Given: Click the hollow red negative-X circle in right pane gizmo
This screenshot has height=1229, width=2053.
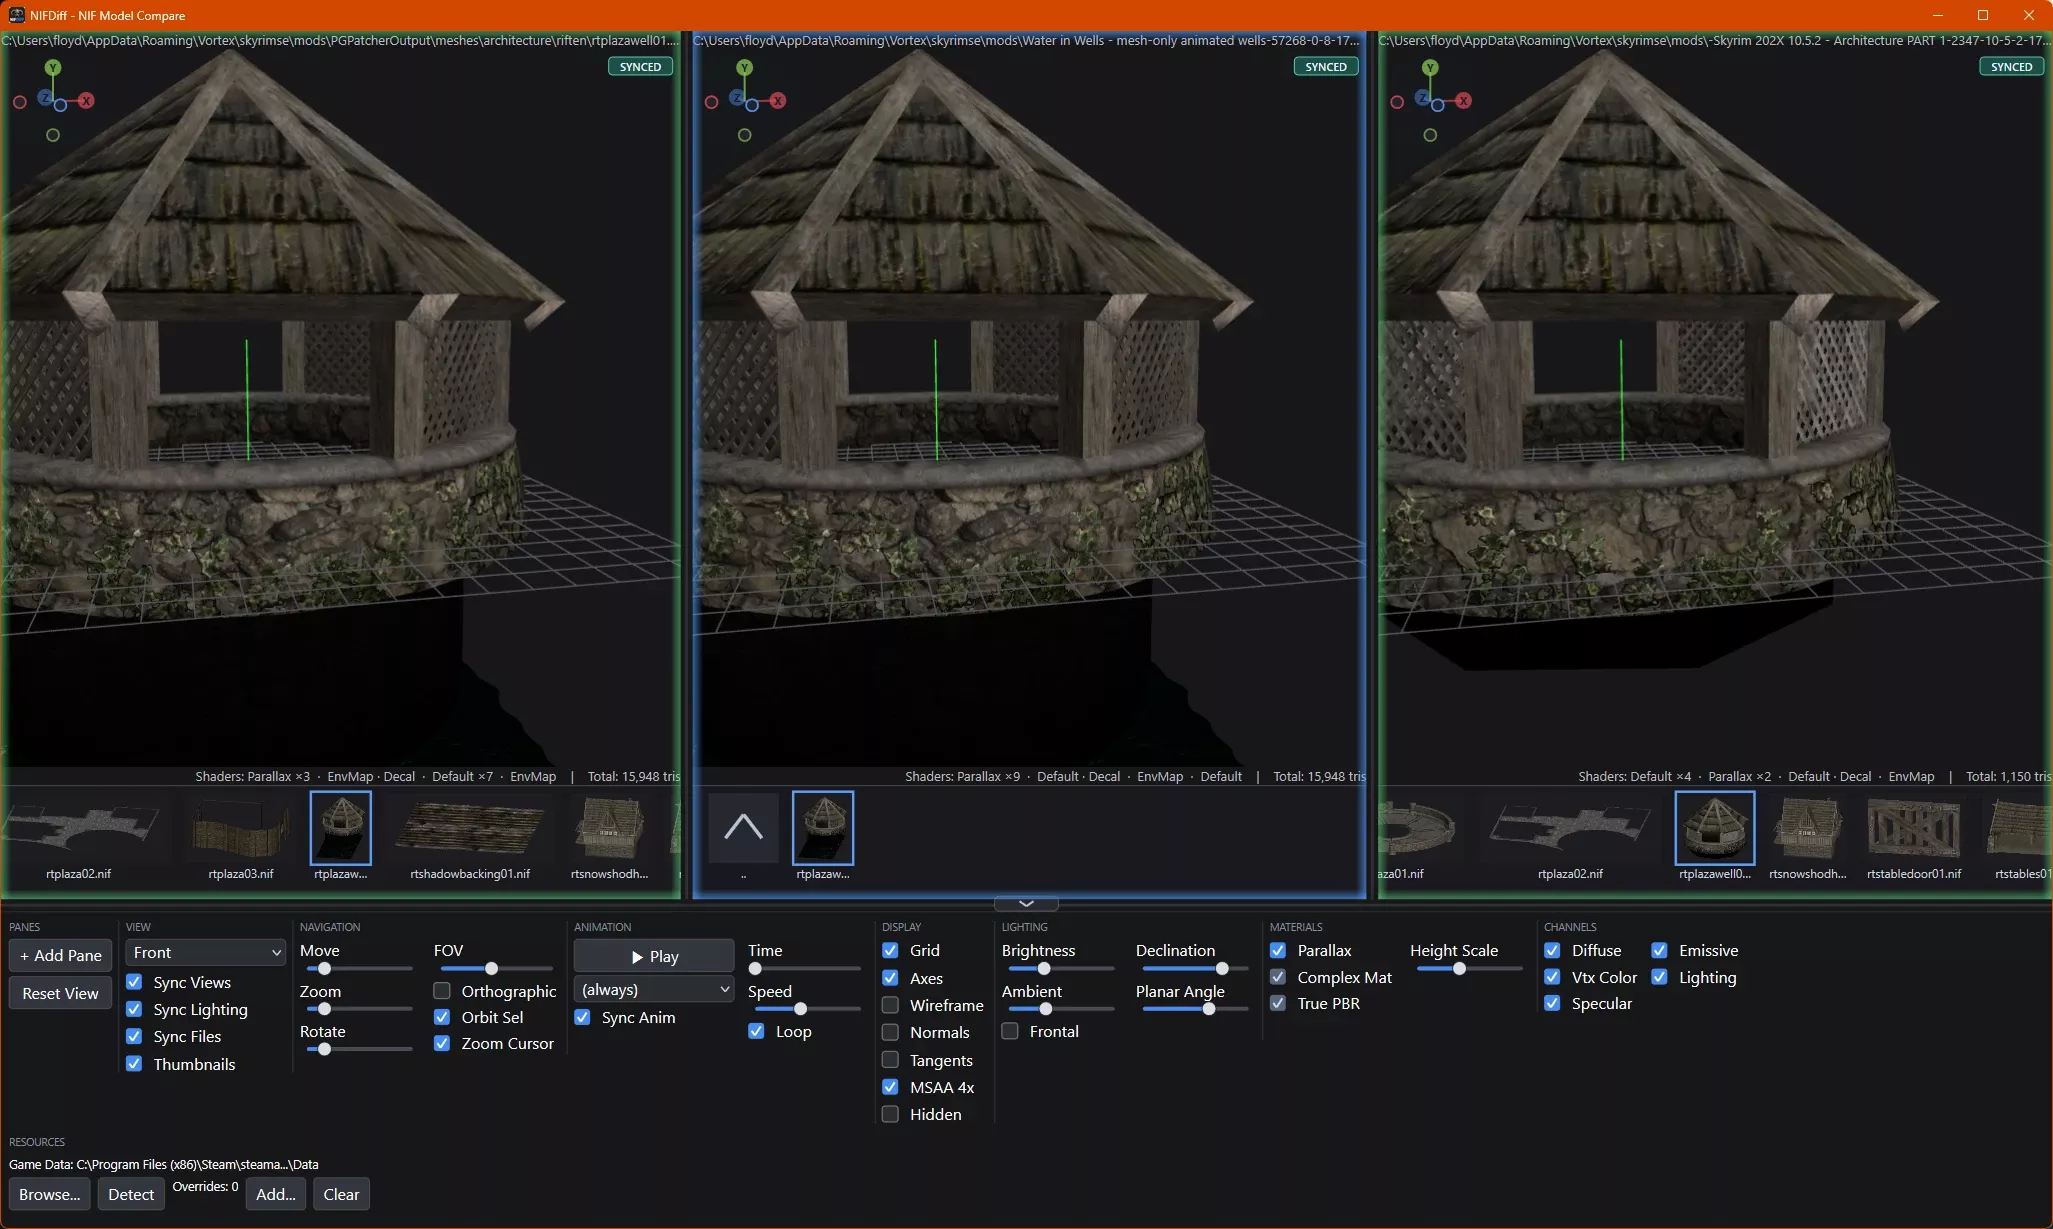Looking at the screenshot, I should (1397, 102).
